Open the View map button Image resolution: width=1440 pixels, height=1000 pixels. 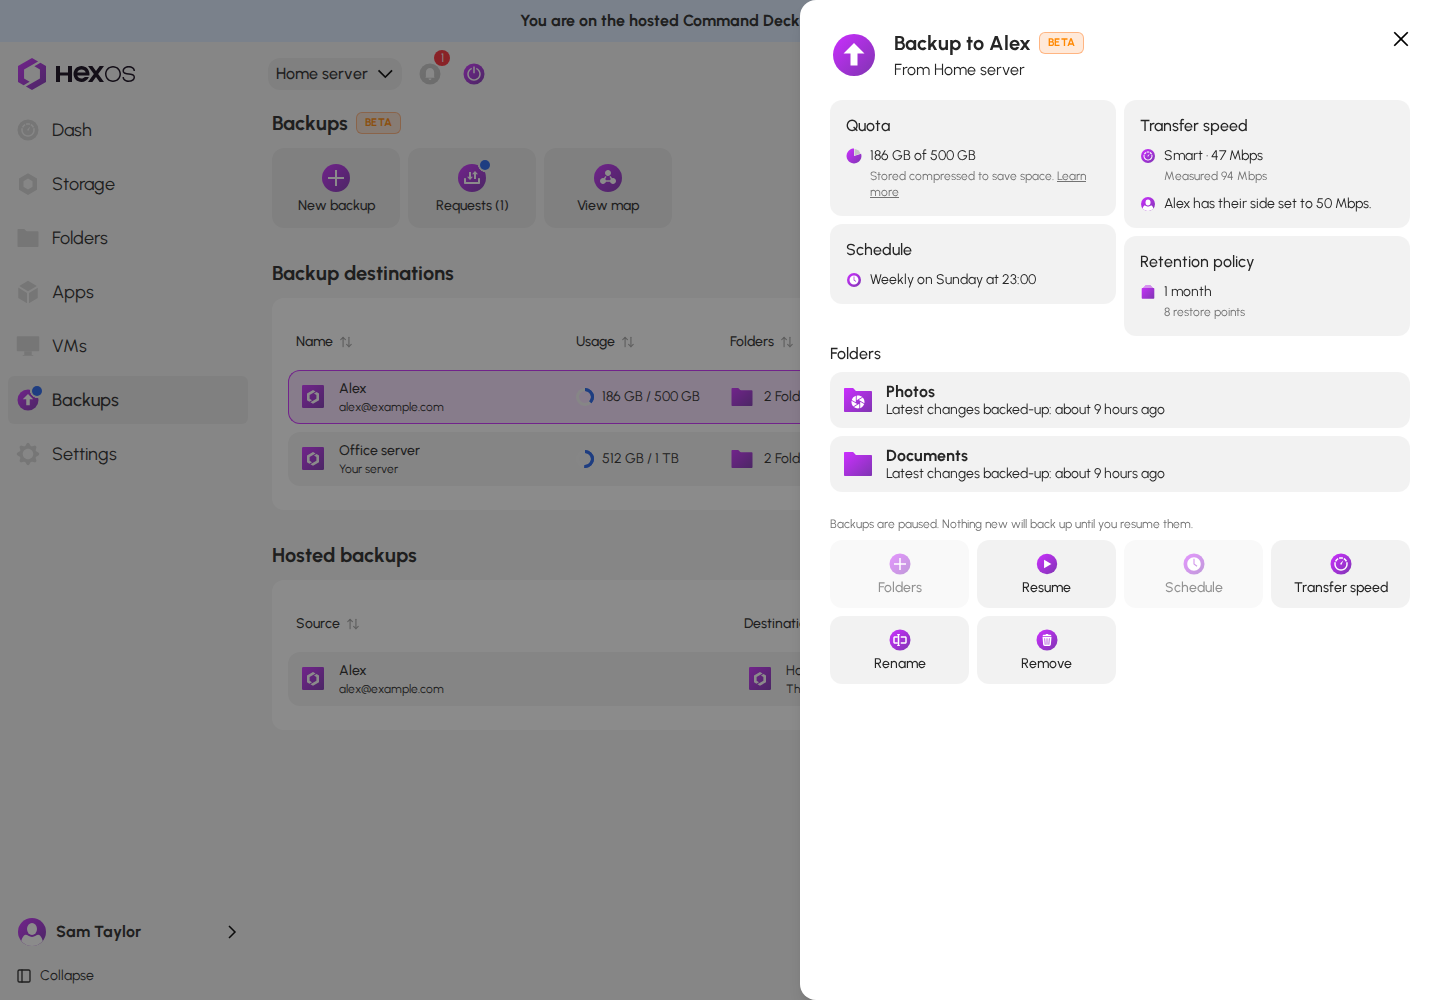coord(608,188)
